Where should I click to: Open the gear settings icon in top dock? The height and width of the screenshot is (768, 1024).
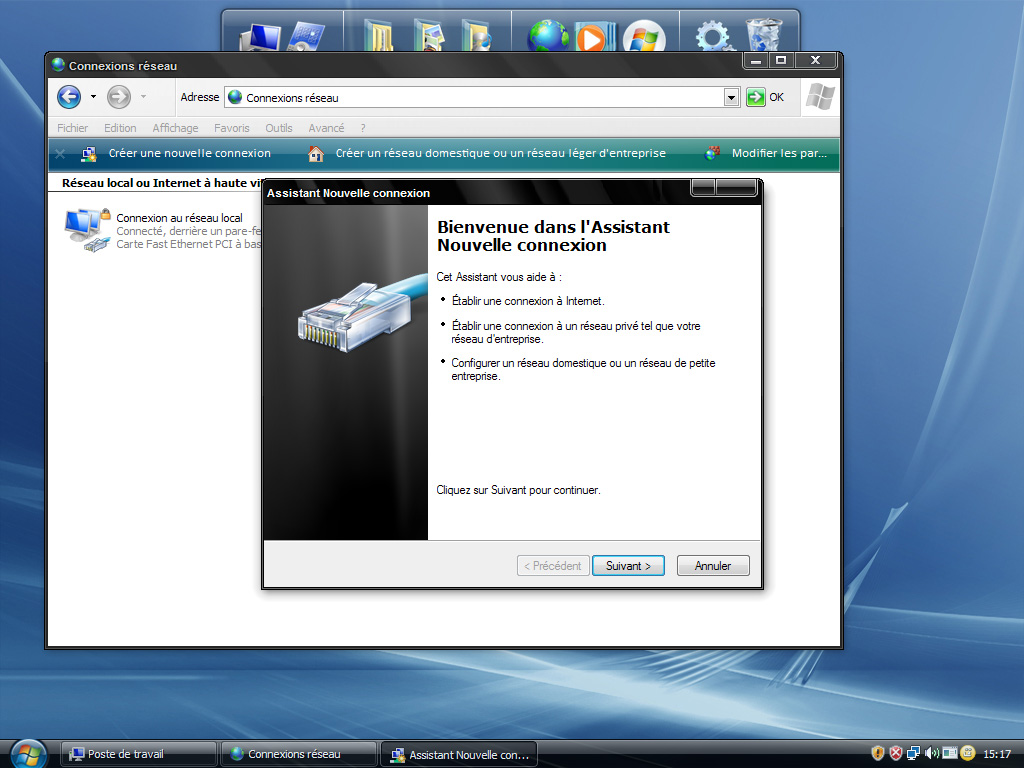tap(712, 37)
